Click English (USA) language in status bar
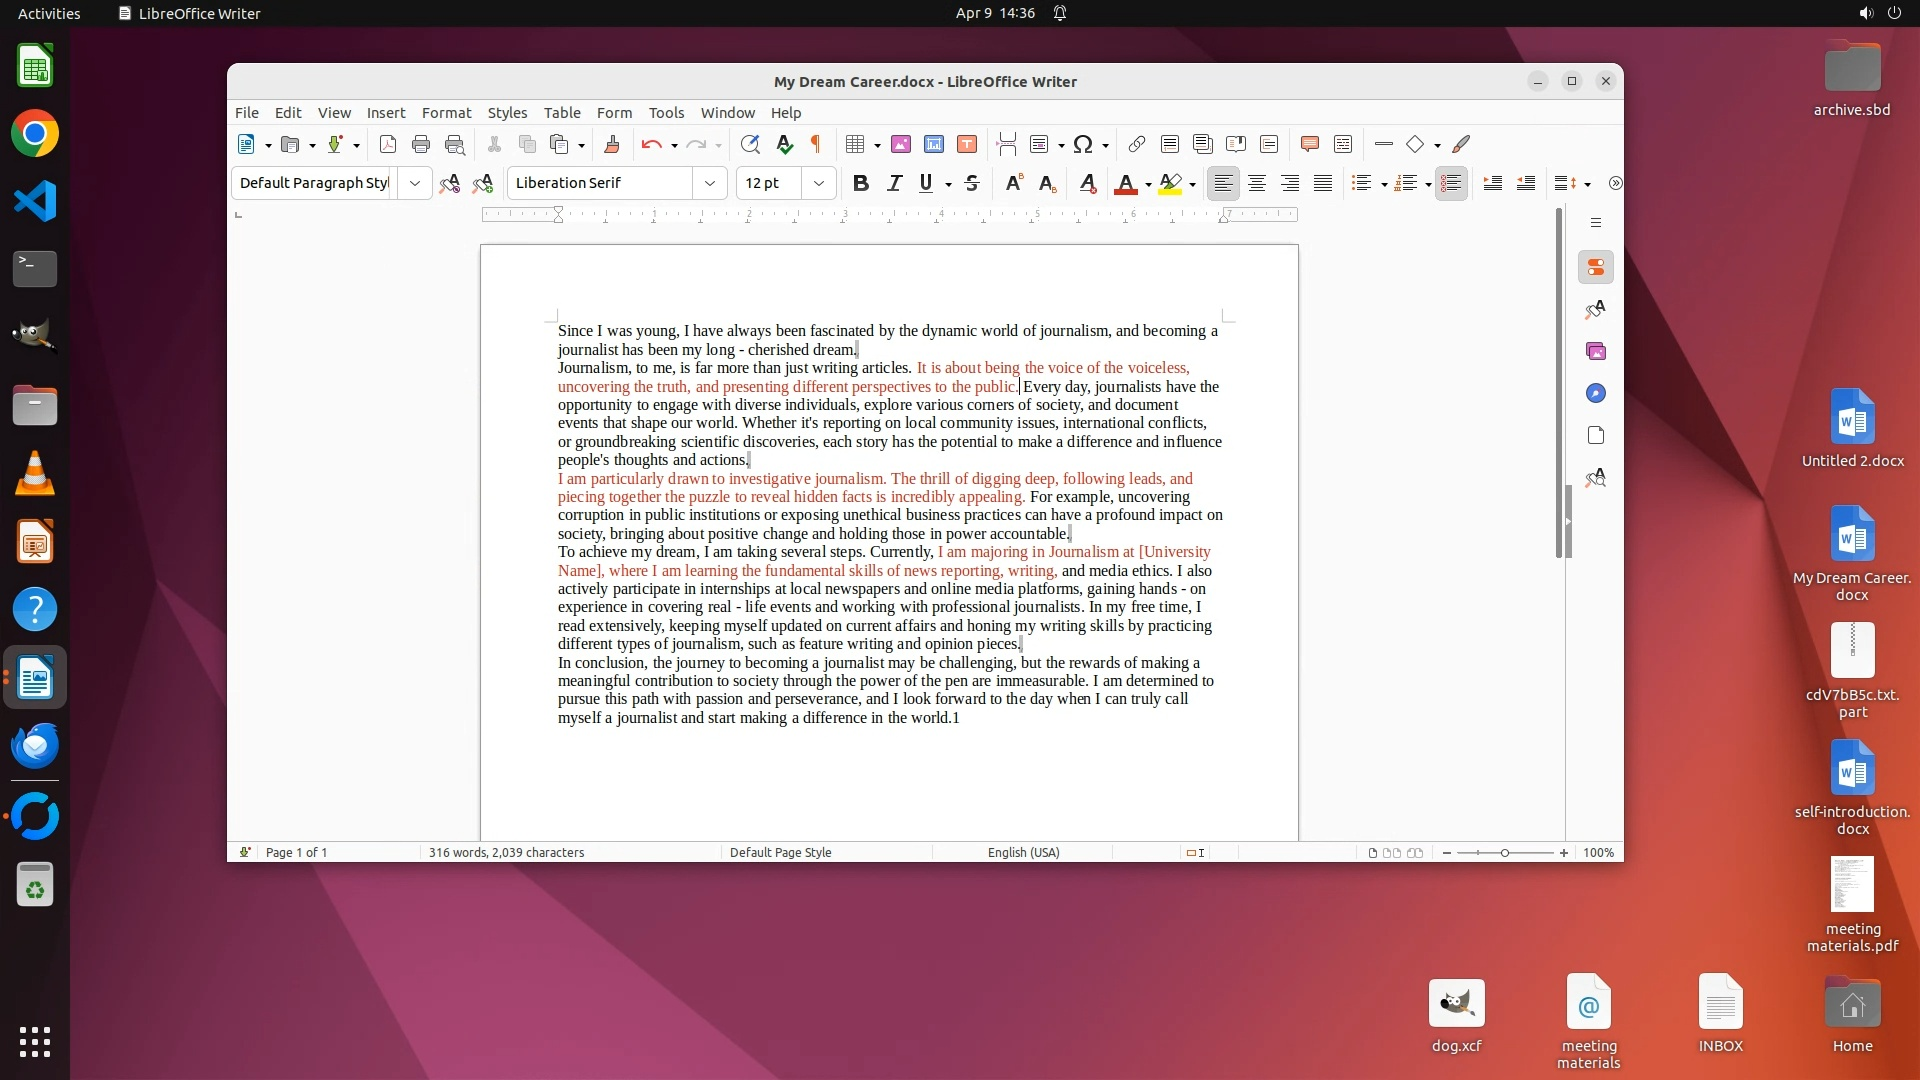This screenshot has width=1920, height=1080. point(1023,852)
